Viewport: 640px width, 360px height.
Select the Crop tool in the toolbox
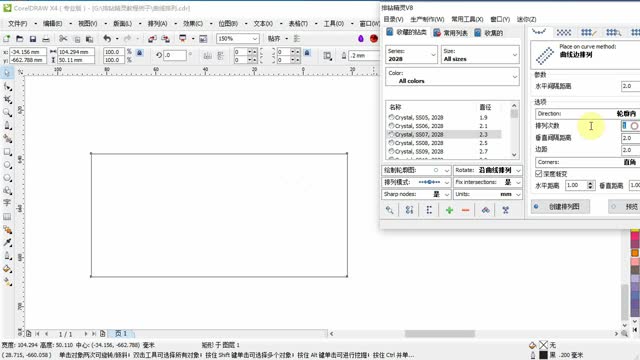click(7, 100)
